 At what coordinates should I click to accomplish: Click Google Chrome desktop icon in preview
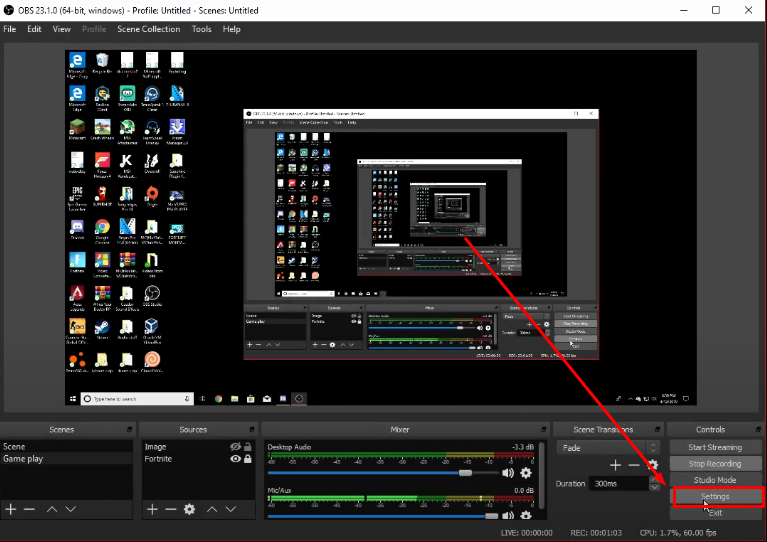[x=102, y=230]
